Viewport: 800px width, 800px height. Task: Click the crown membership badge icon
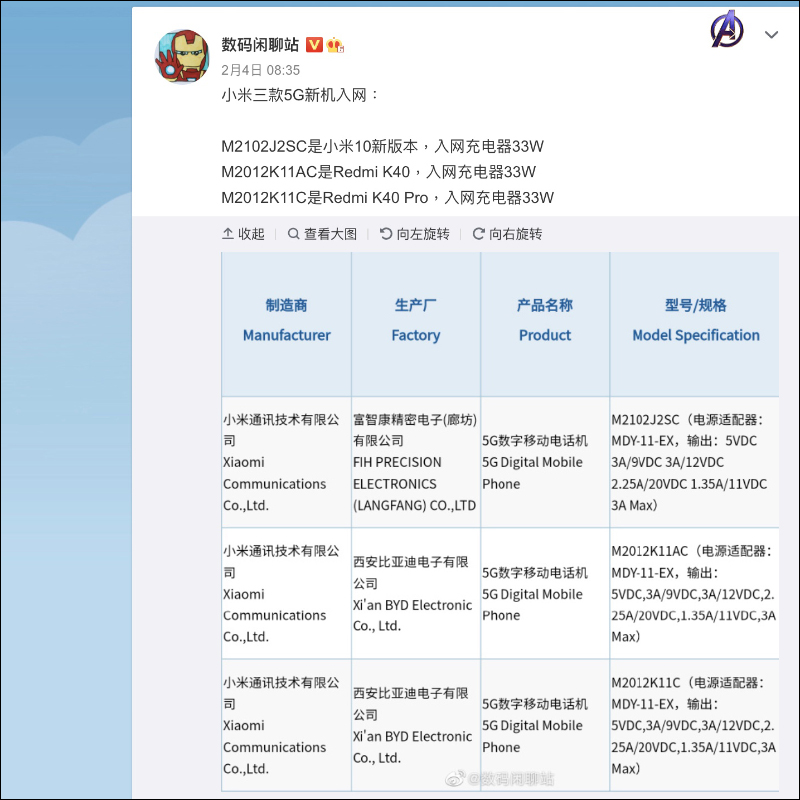coord(335,45)
